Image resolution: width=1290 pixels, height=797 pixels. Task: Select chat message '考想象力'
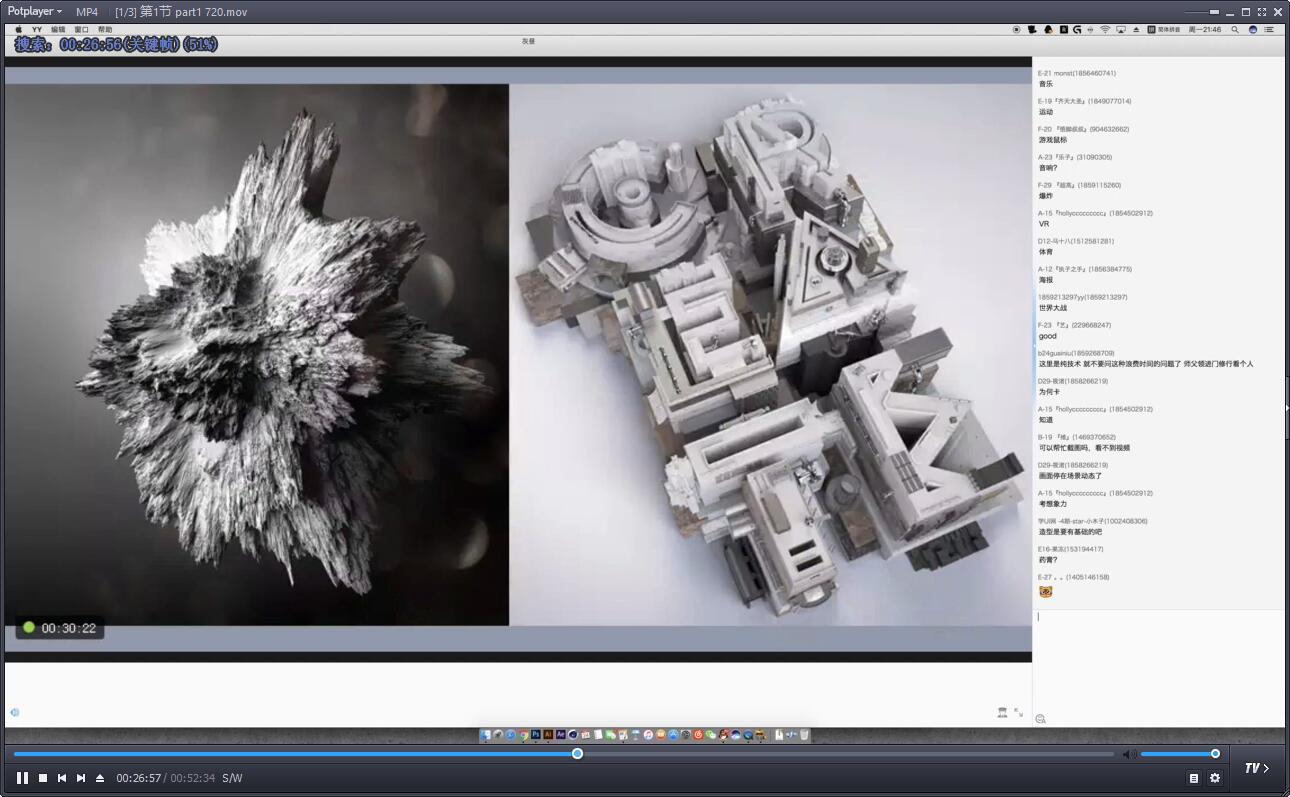tap(1053, 504)
